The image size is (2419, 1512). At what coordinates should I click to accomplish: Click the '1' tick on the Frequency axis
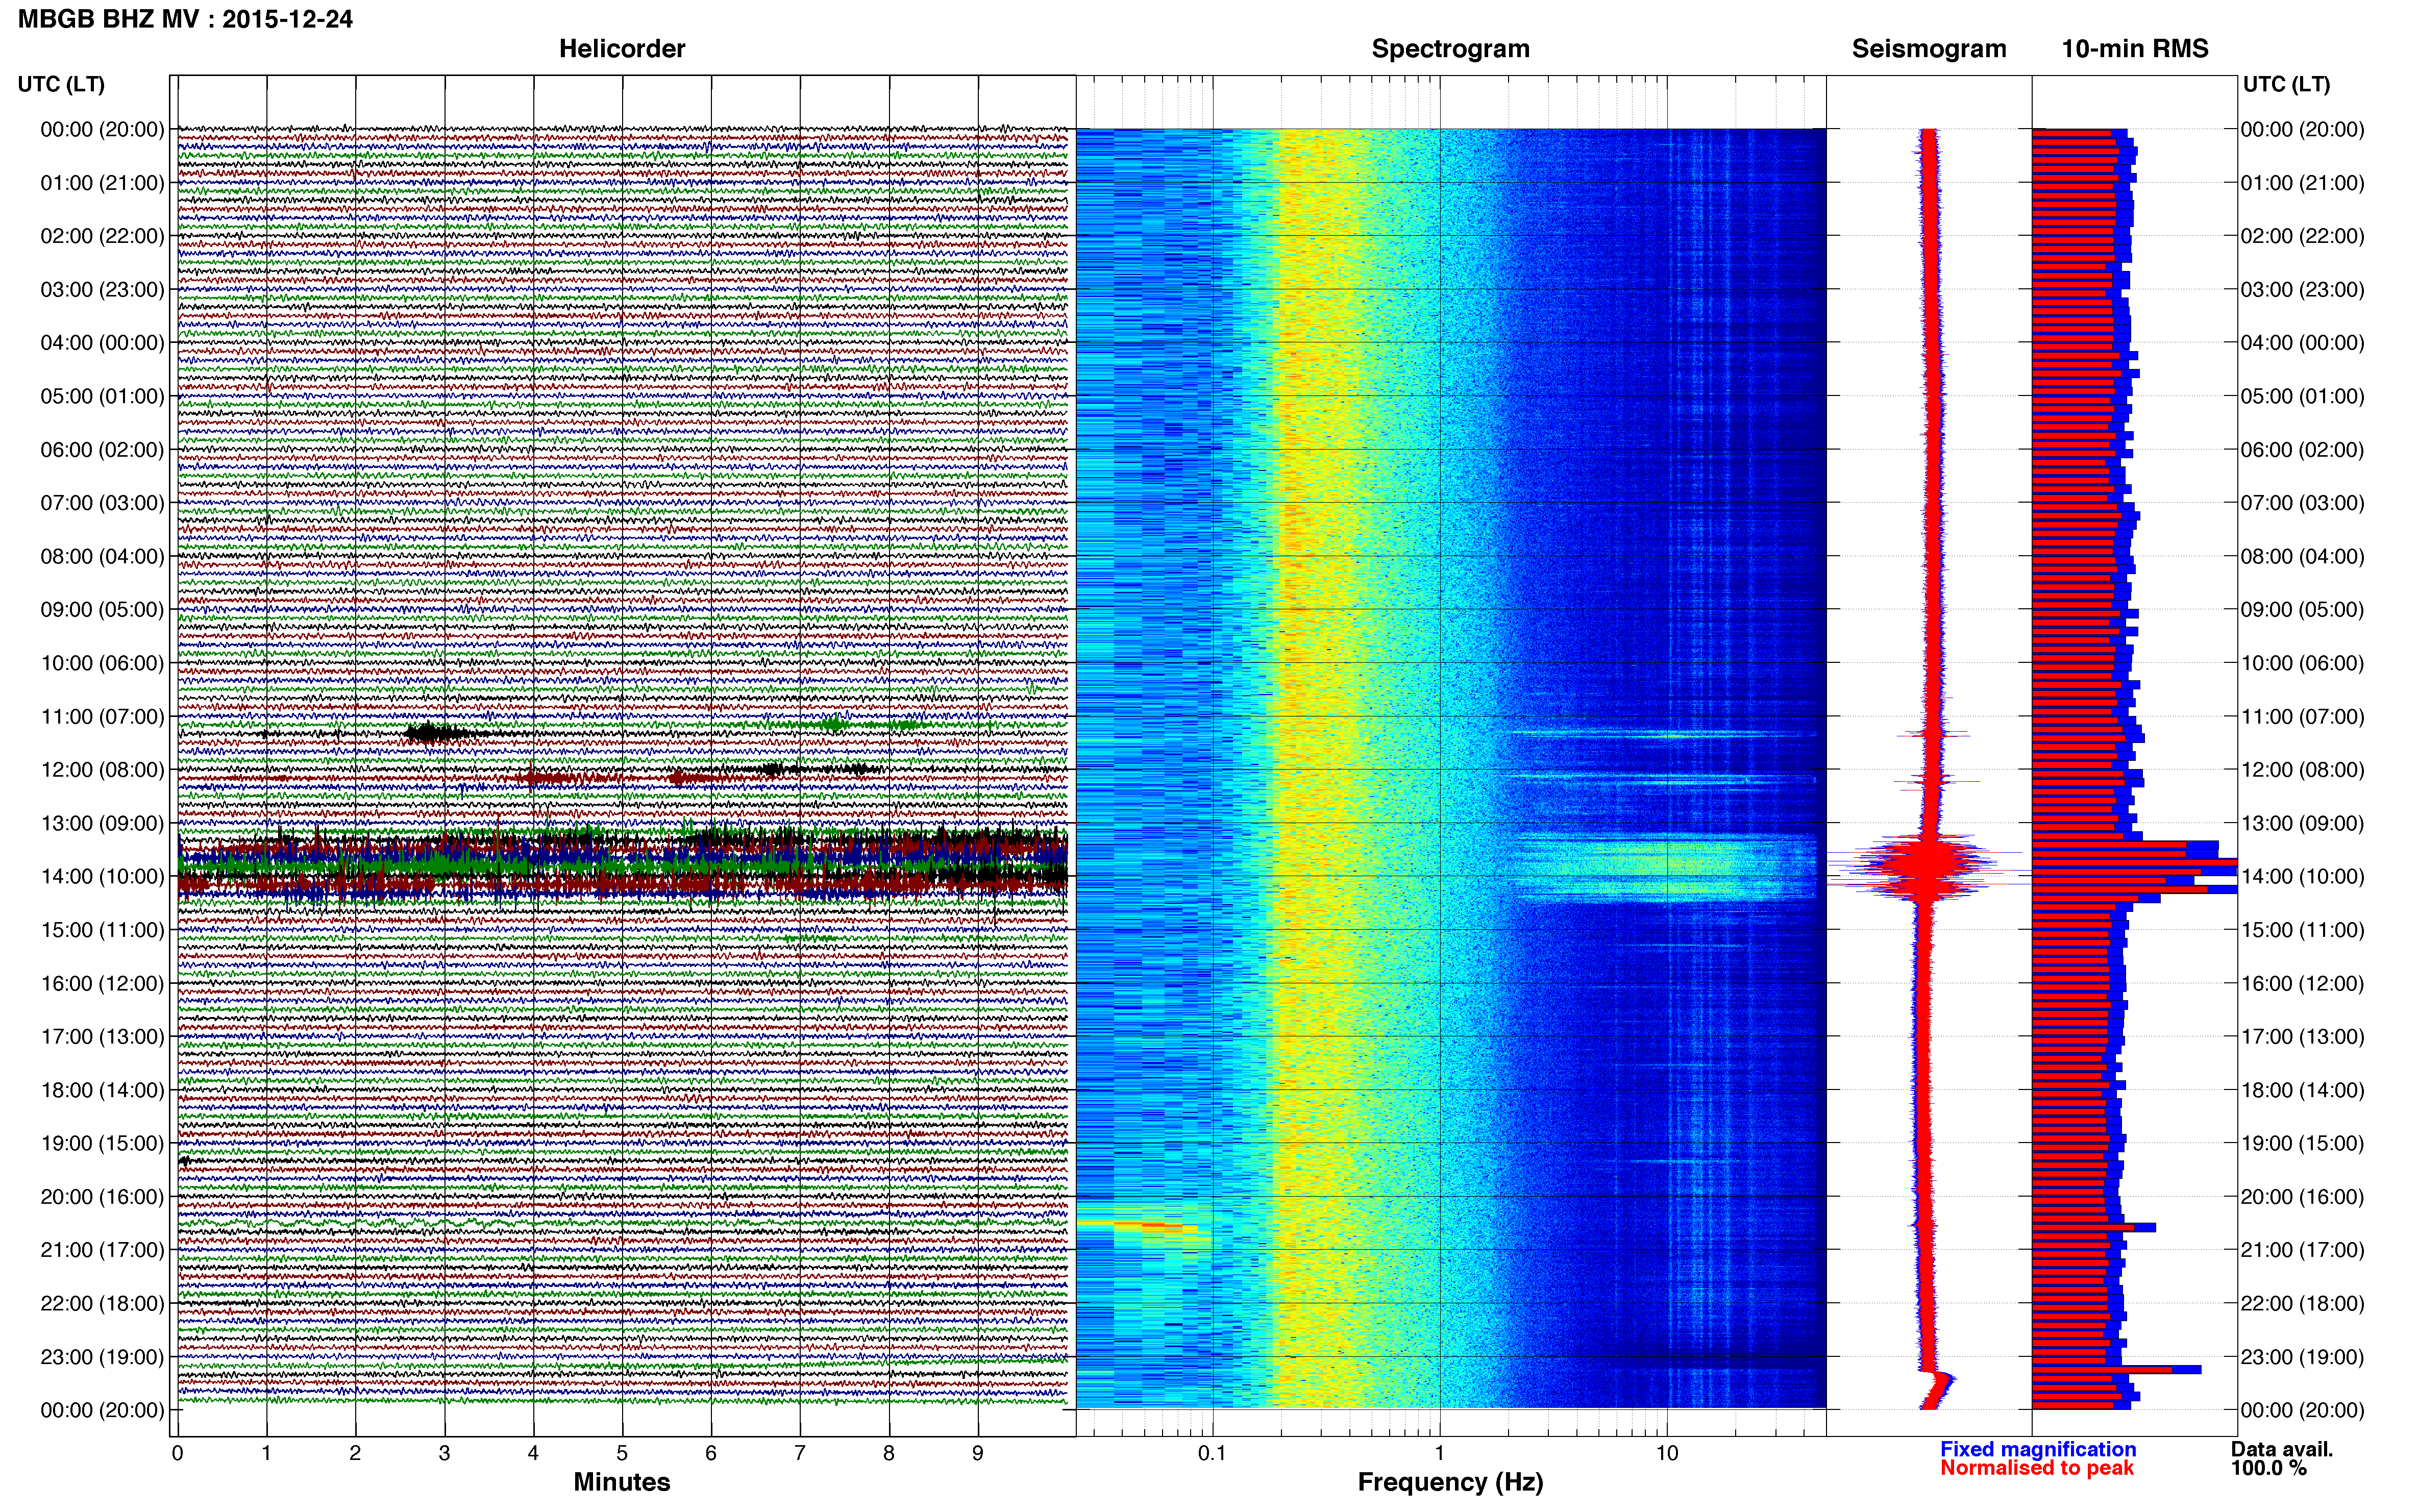click(x=1439, y=1453)
